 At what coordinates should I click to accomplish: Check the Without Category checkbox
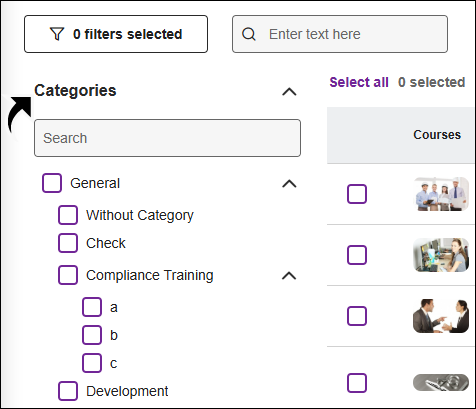coord(68,215)
